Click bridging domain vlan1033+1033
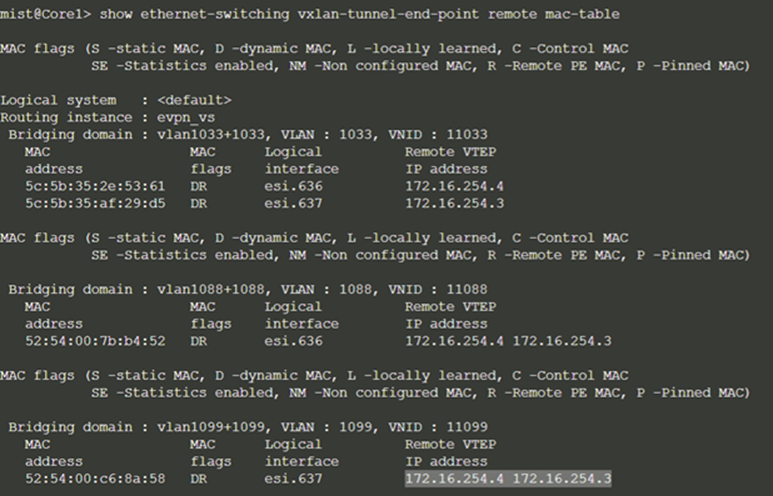This screenshot has width=773, height=496. (199, 134)
